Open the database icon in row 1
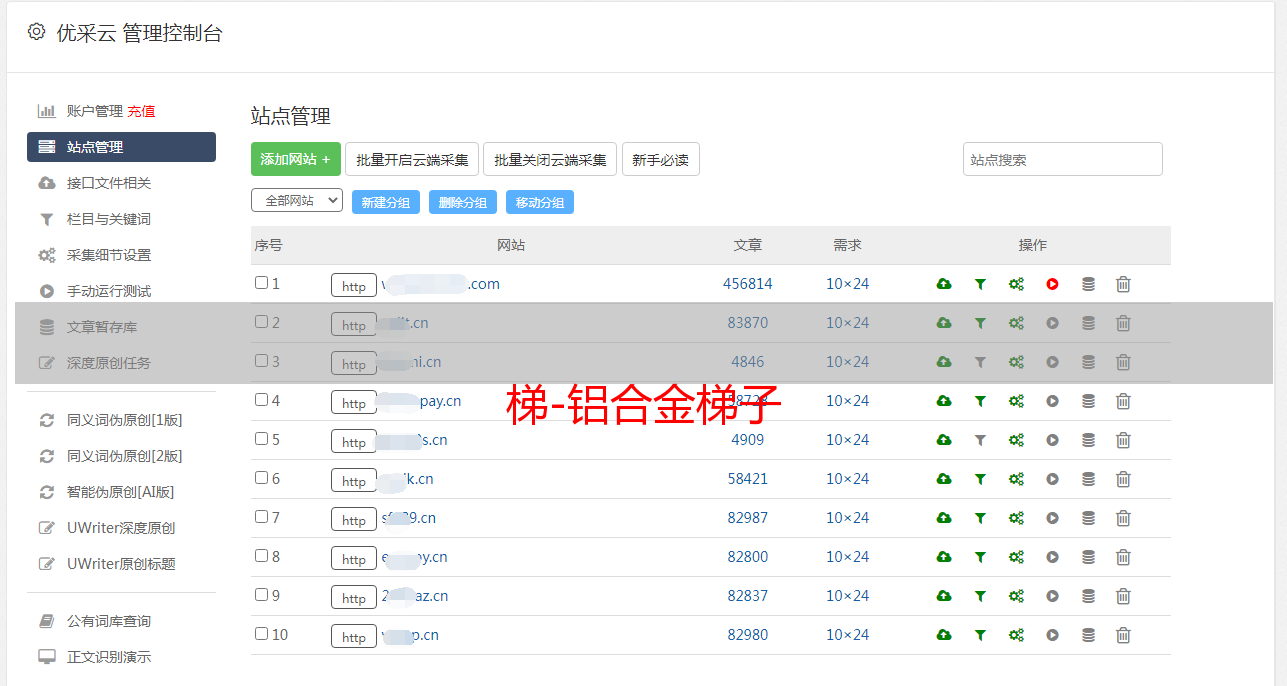Image resolution: width=1287 pixels, height=686 pixels. click(x=1088, y=284)
